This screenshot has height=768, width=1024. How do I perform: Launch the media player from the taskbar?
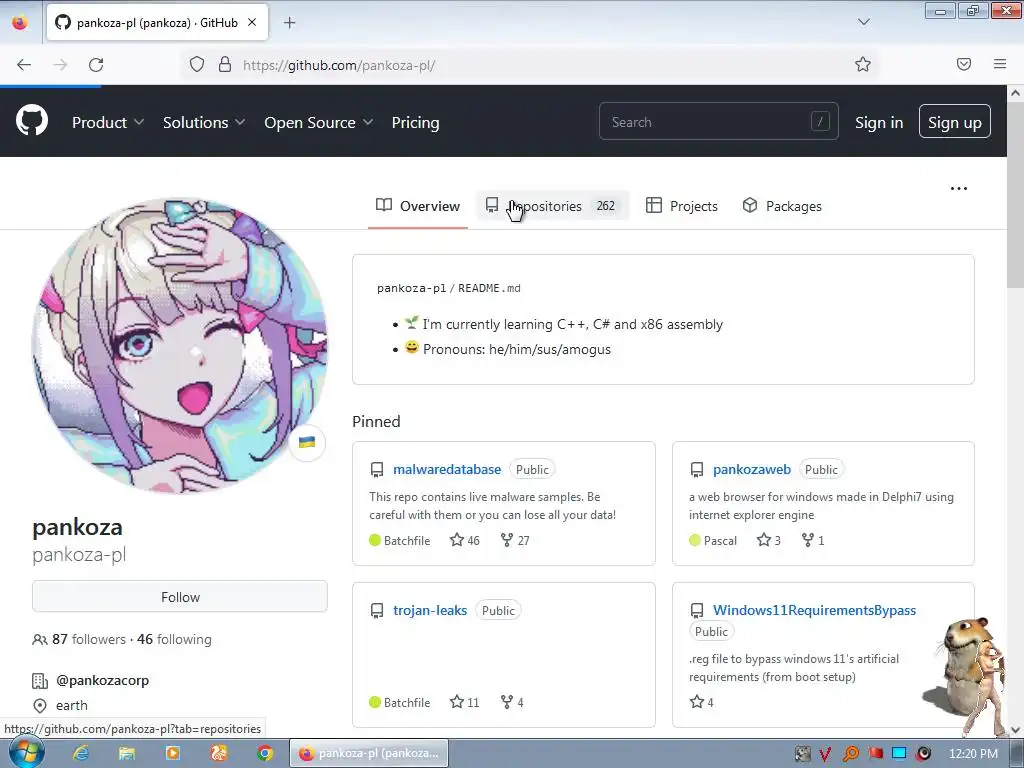[173, 753]
